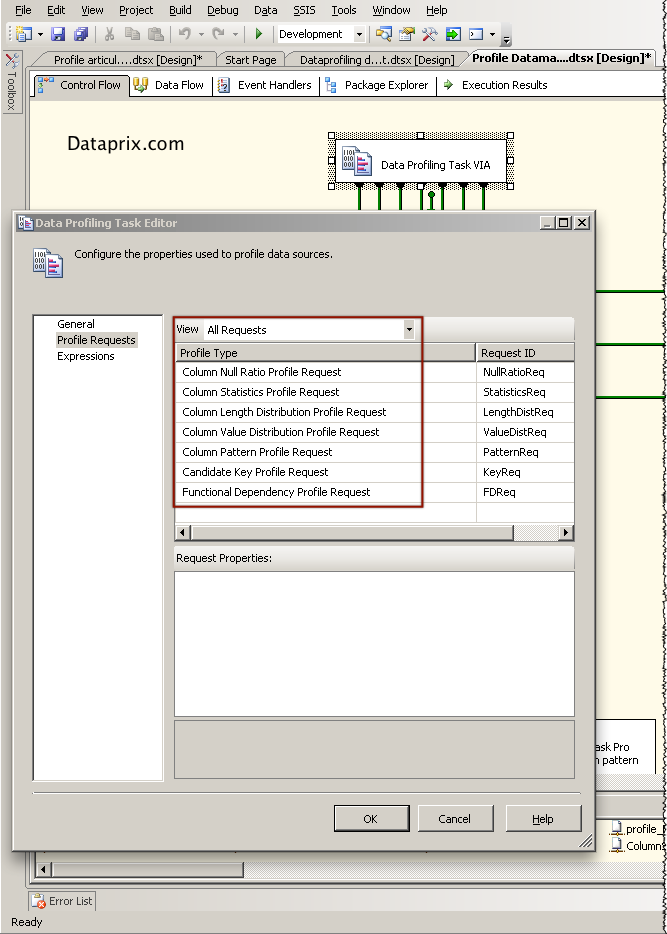Switch to the Start Page document tab

(251, 60)
